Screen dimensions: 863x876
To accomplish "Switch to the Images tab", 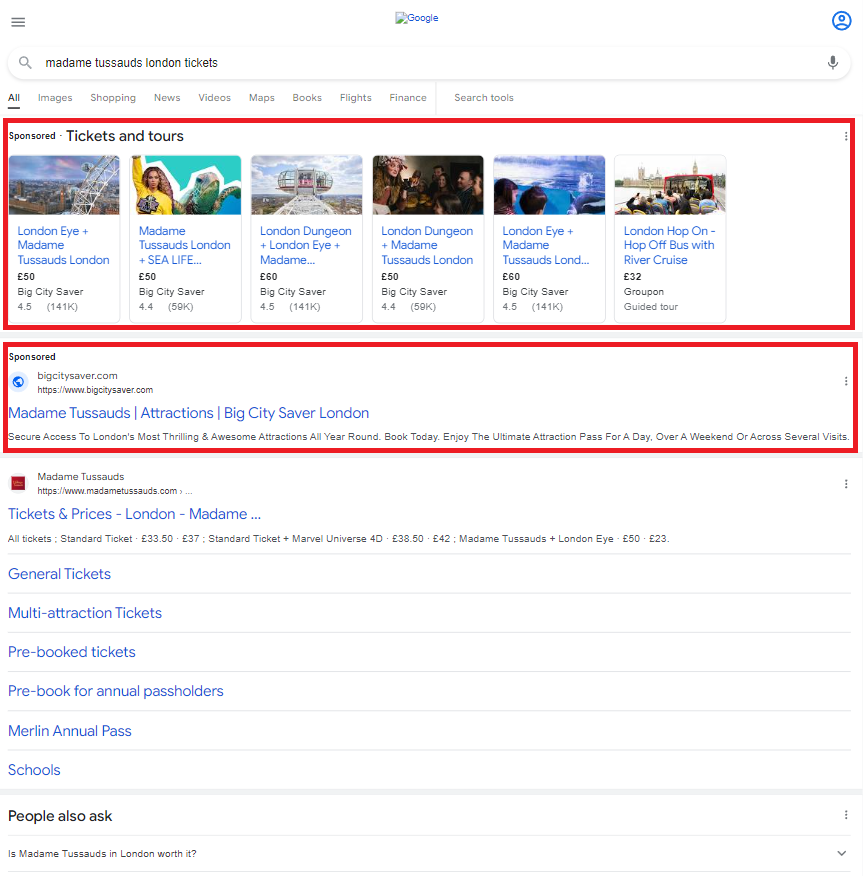I will pos(55,98).
